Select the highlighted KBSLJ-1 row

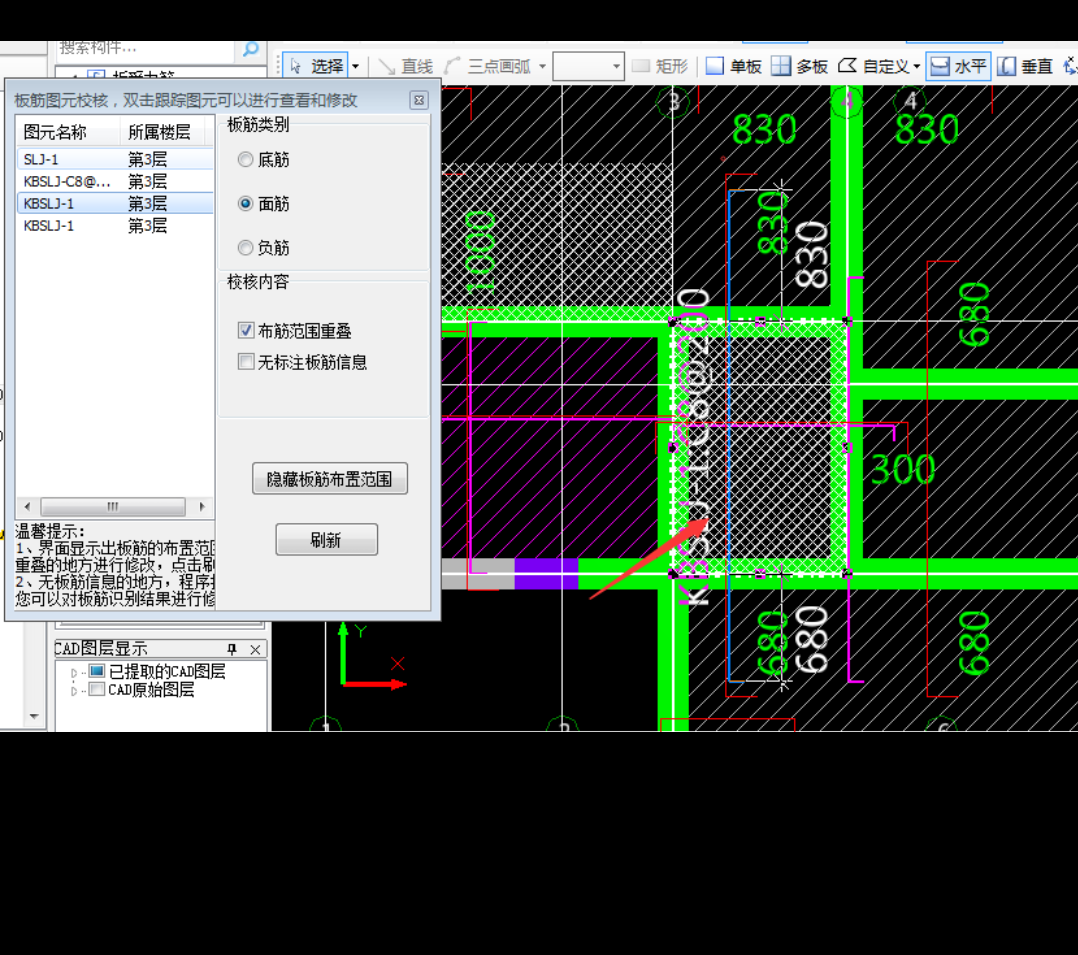[115, 204]
